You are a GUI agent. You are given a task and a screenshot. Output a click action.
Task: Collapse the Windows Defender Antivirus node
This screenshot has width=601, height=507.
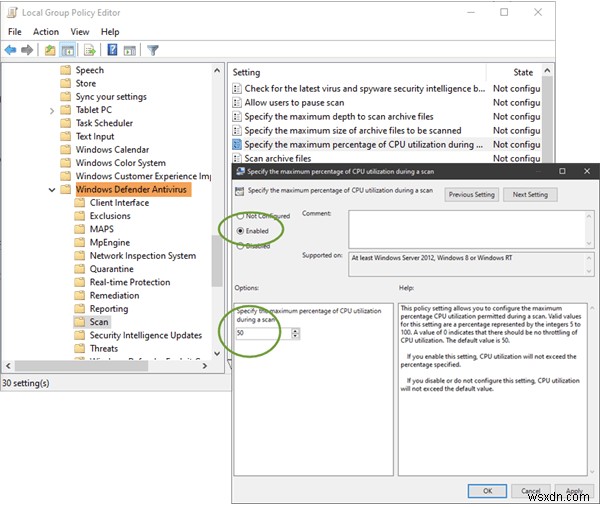click(x=52, y=189)
